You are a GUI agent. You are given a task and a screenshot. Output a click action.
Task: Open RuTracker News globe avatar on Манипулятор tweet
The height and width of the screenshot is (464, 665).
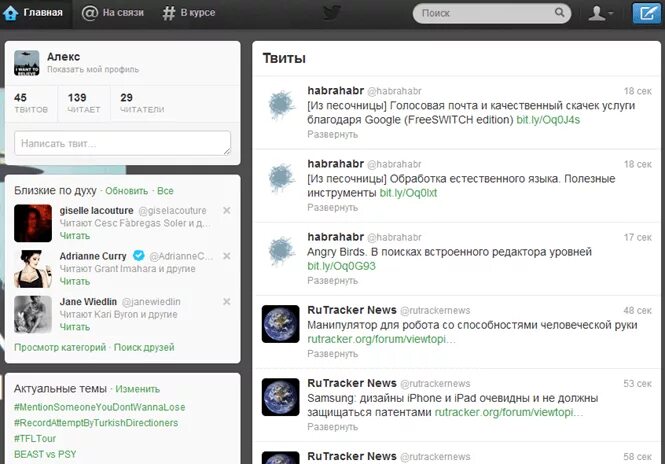click(x=281, y=324)
